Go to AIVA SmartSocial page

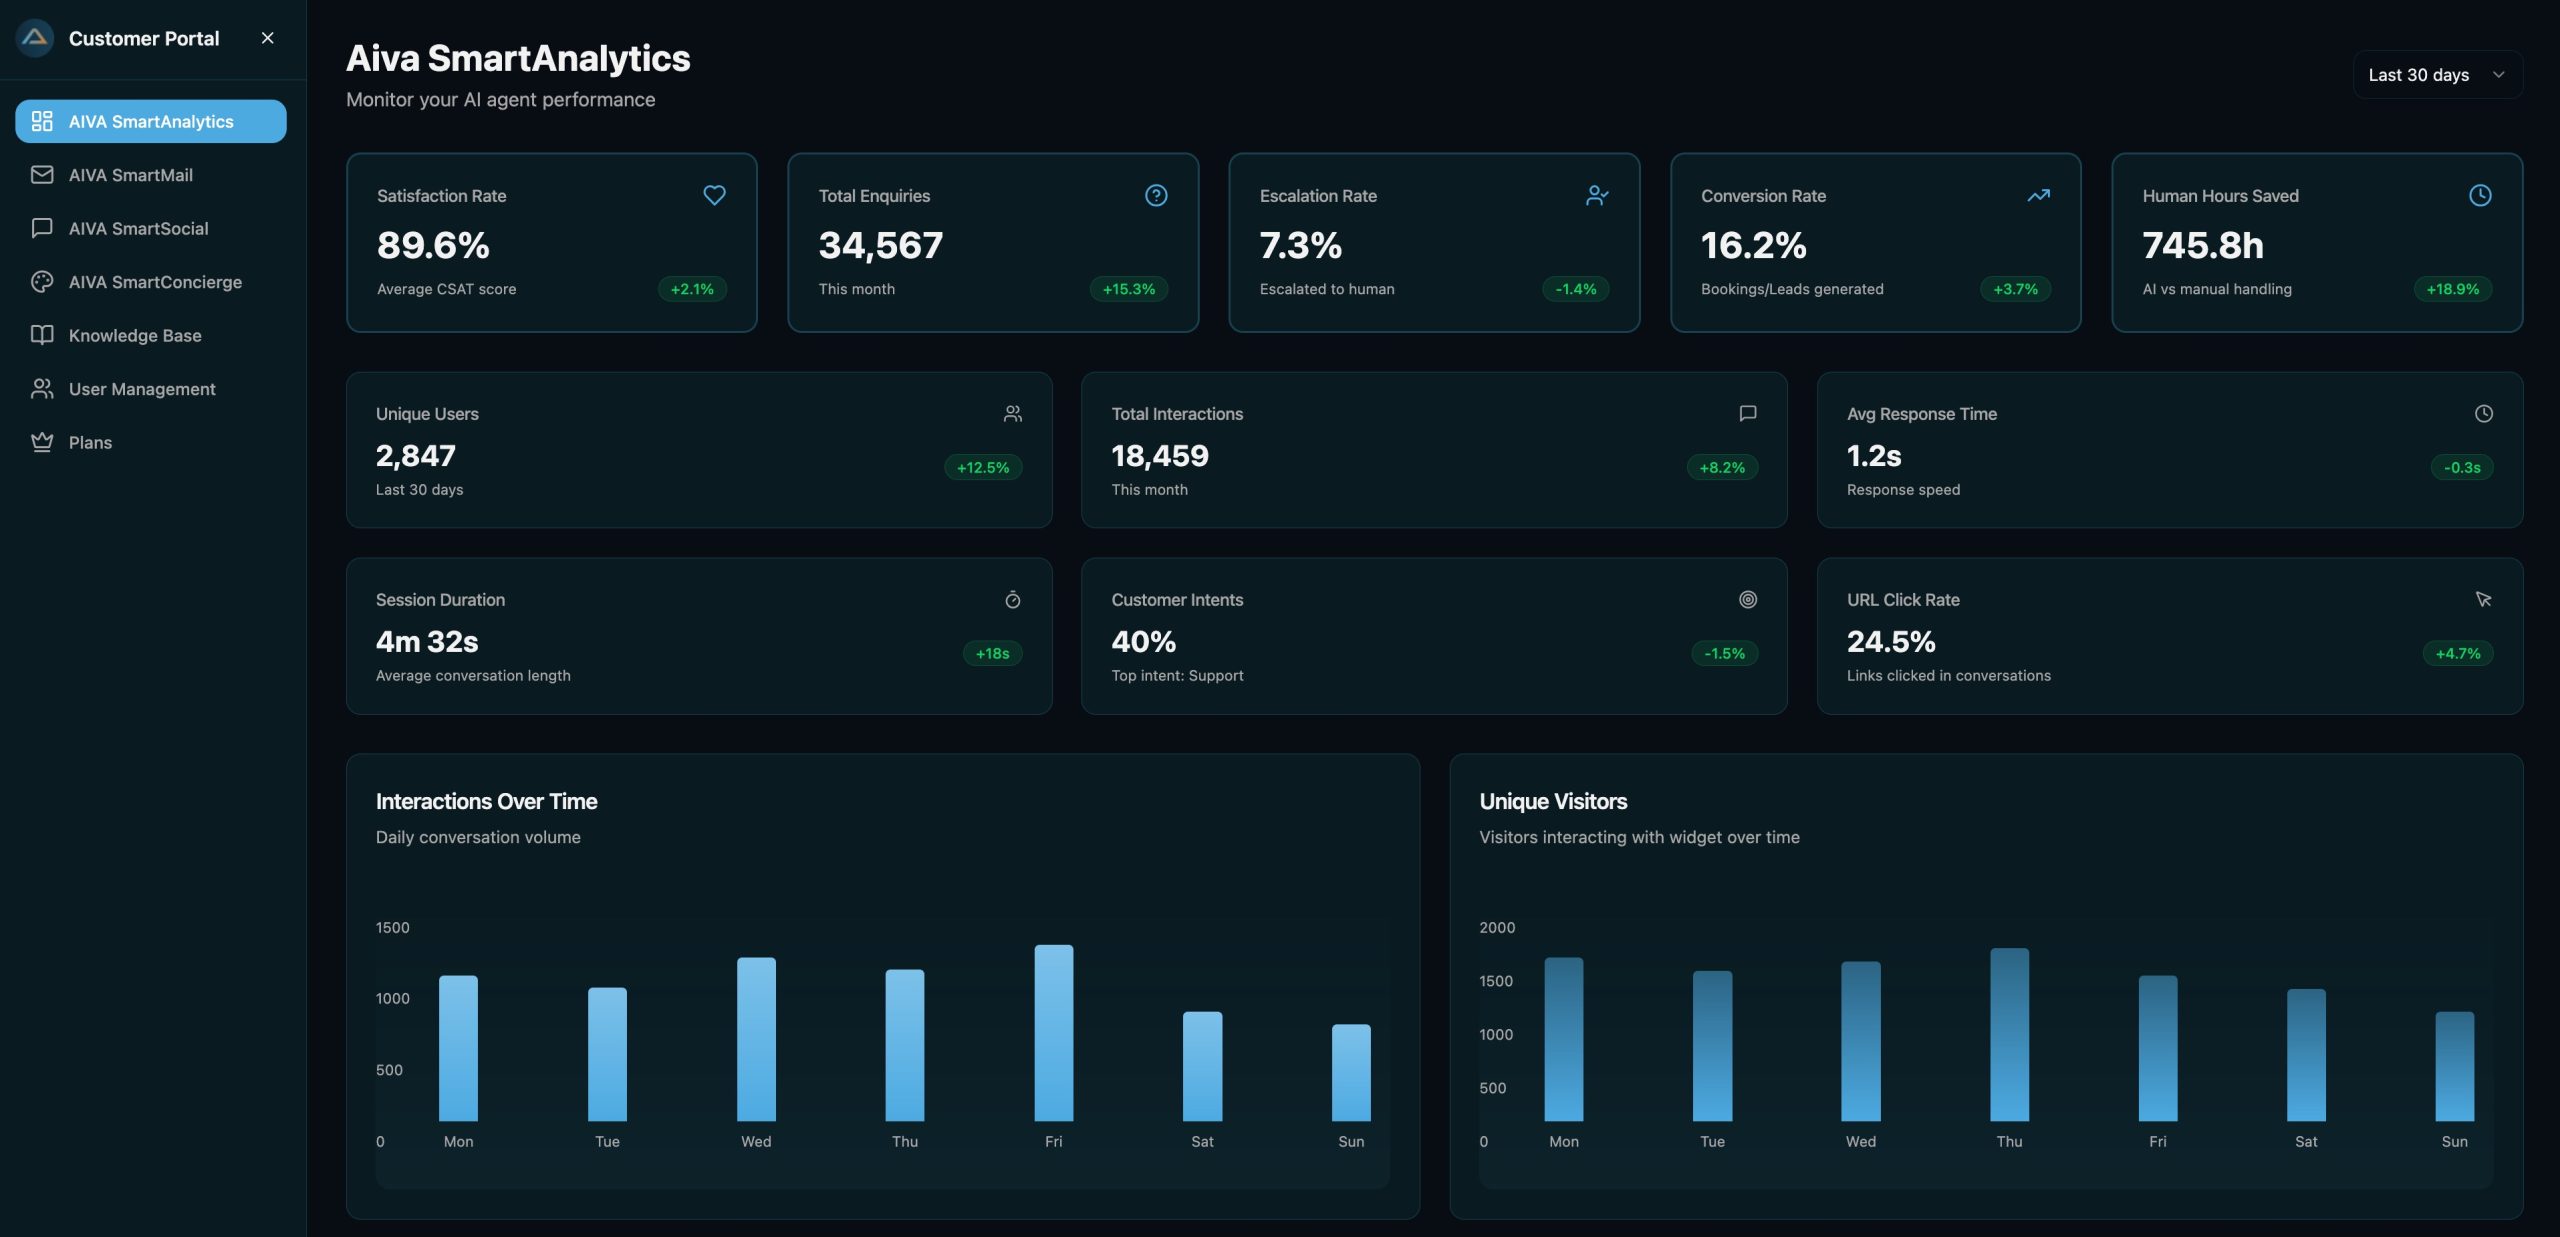pyautogui.click(x=138, y=228)
